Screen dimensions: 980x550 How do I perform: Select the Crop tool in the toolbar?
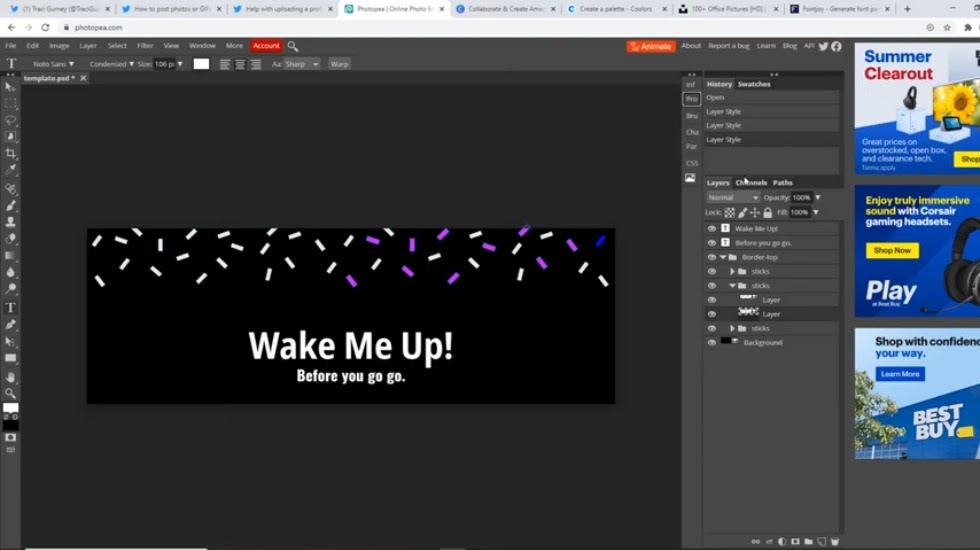point(11,153)
